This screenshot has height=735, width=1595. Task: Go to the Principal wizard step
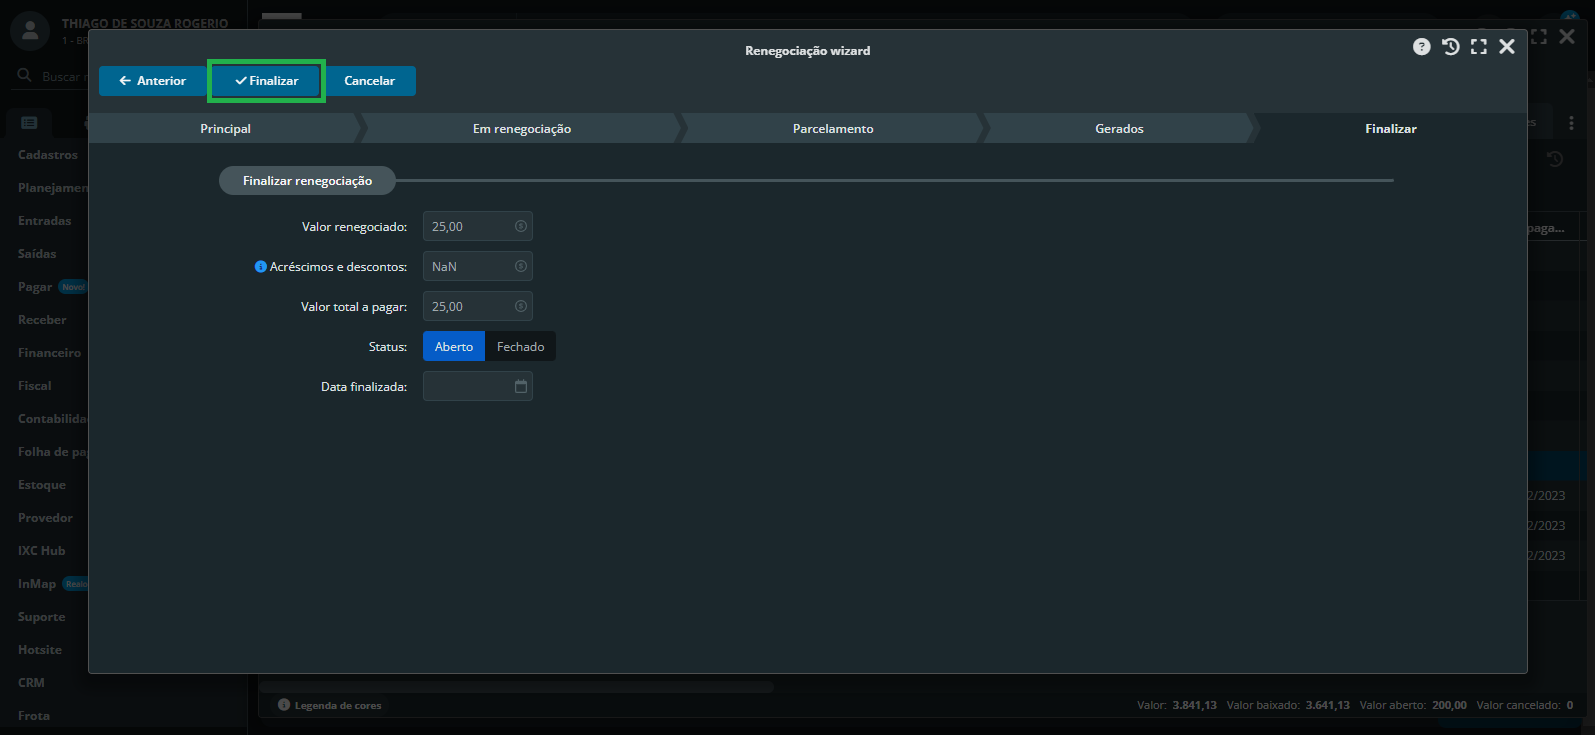pos(225,129)
